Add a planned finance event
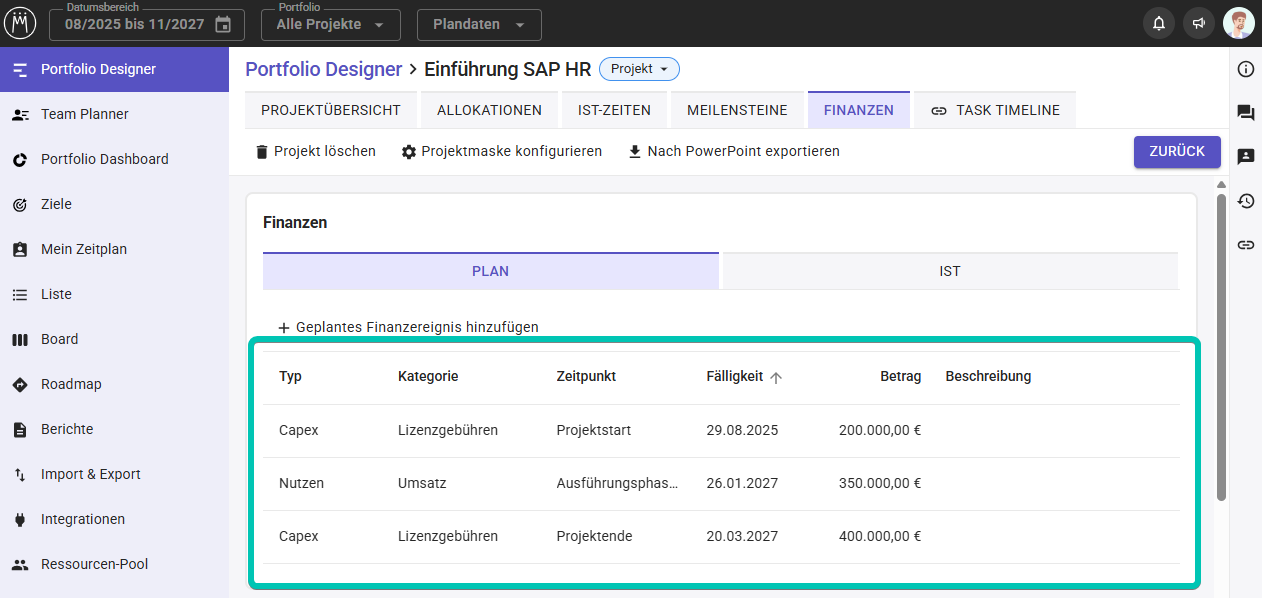The width and height of the screenshot is (1262, 598). click(x=408, y=327)
